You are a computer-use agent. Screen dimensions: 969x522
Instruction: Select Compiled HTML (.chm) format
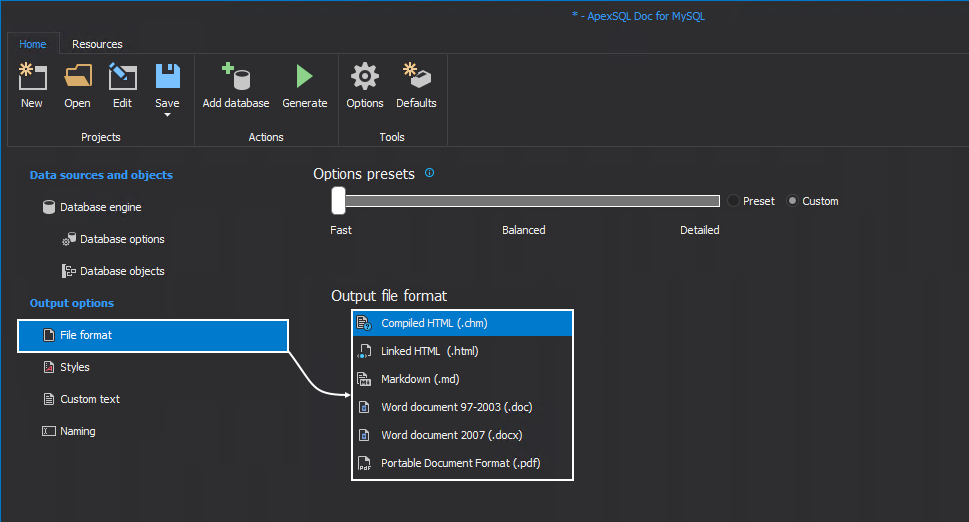pyautogui.click(x=462, y=323)
